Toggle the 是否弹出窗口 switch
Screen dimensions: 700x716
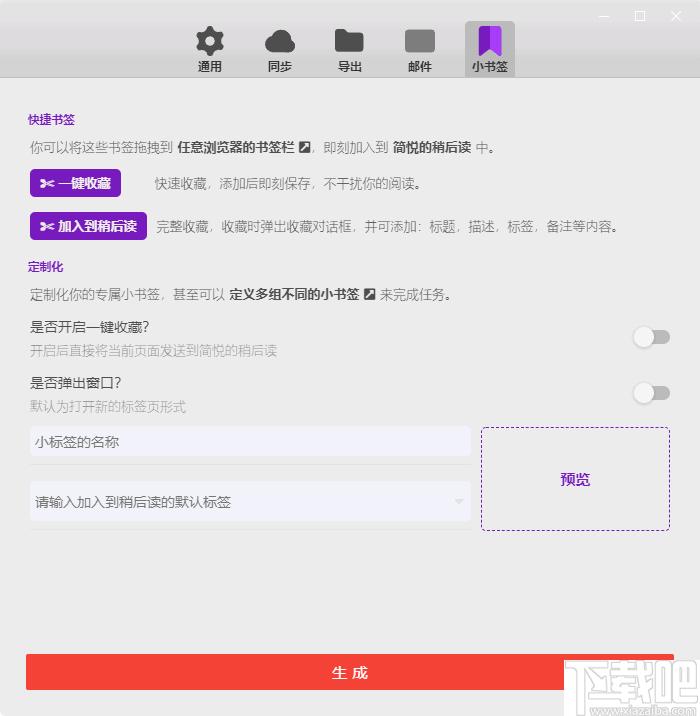click(652, 393)
